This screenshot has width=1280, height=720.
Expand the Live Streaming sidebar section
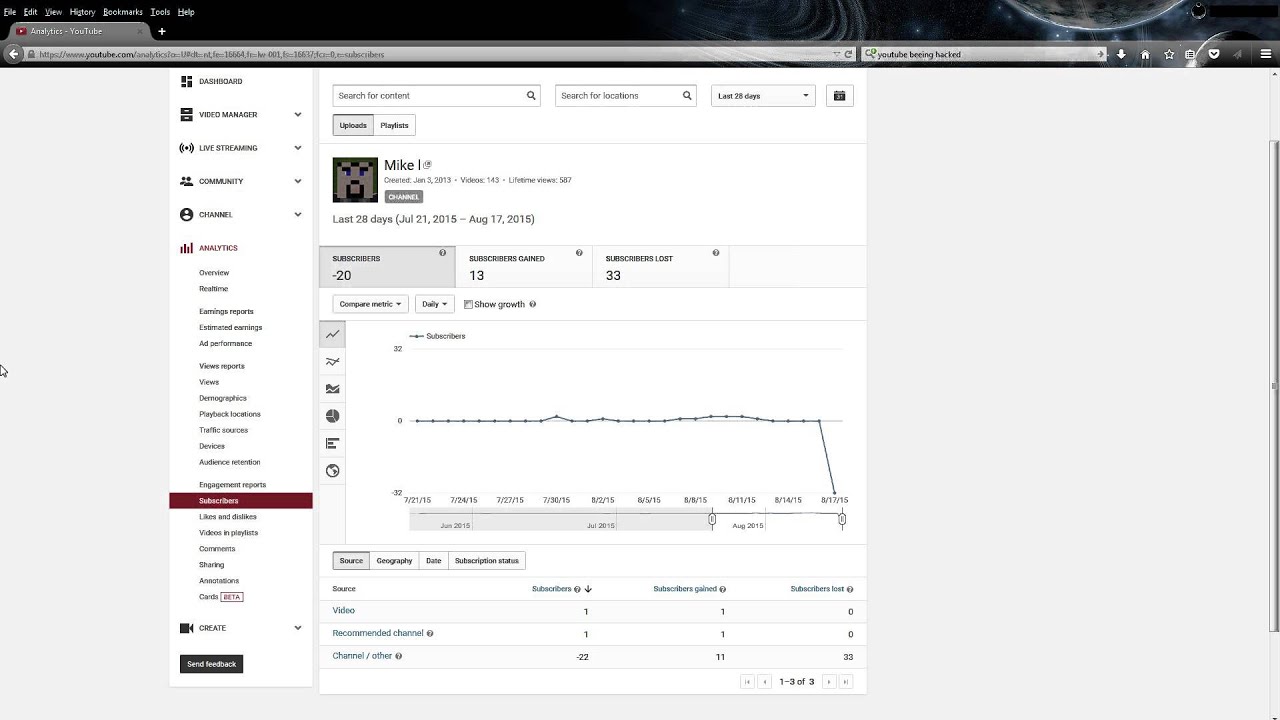click(298, 148)
